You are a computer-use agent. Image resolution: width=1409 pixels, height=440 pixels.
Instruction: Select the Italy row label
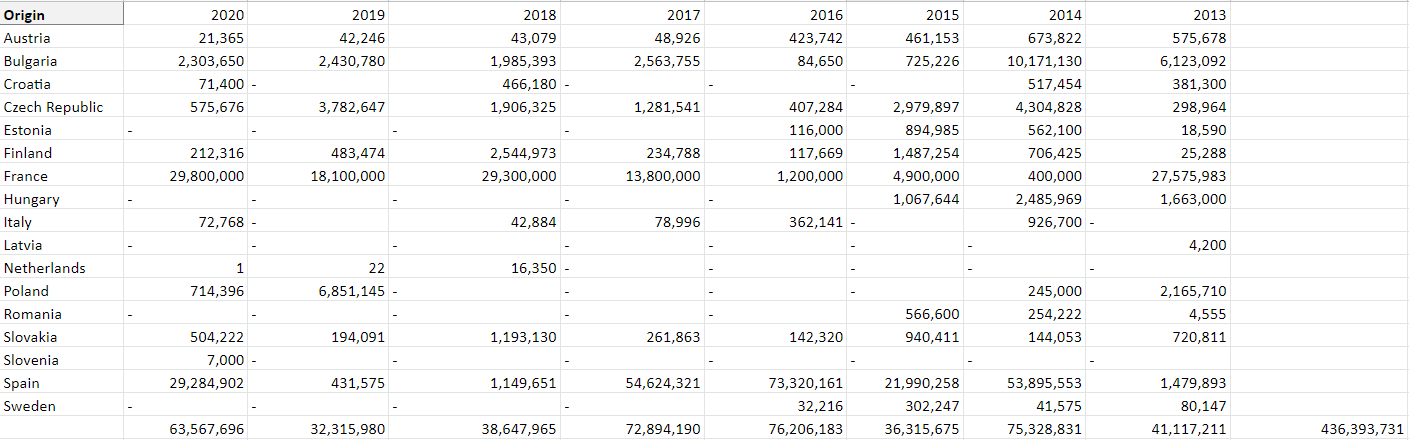click(62, 222)
